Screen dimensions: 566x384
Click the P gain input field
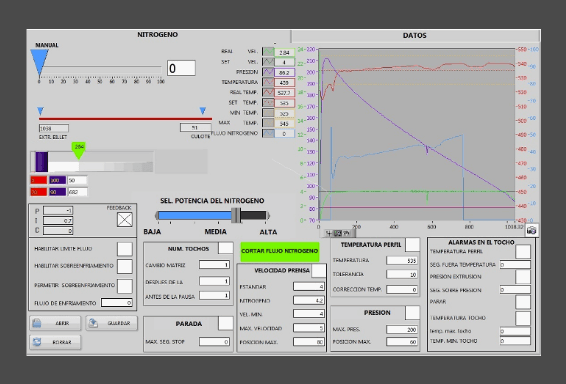[58, 210]
